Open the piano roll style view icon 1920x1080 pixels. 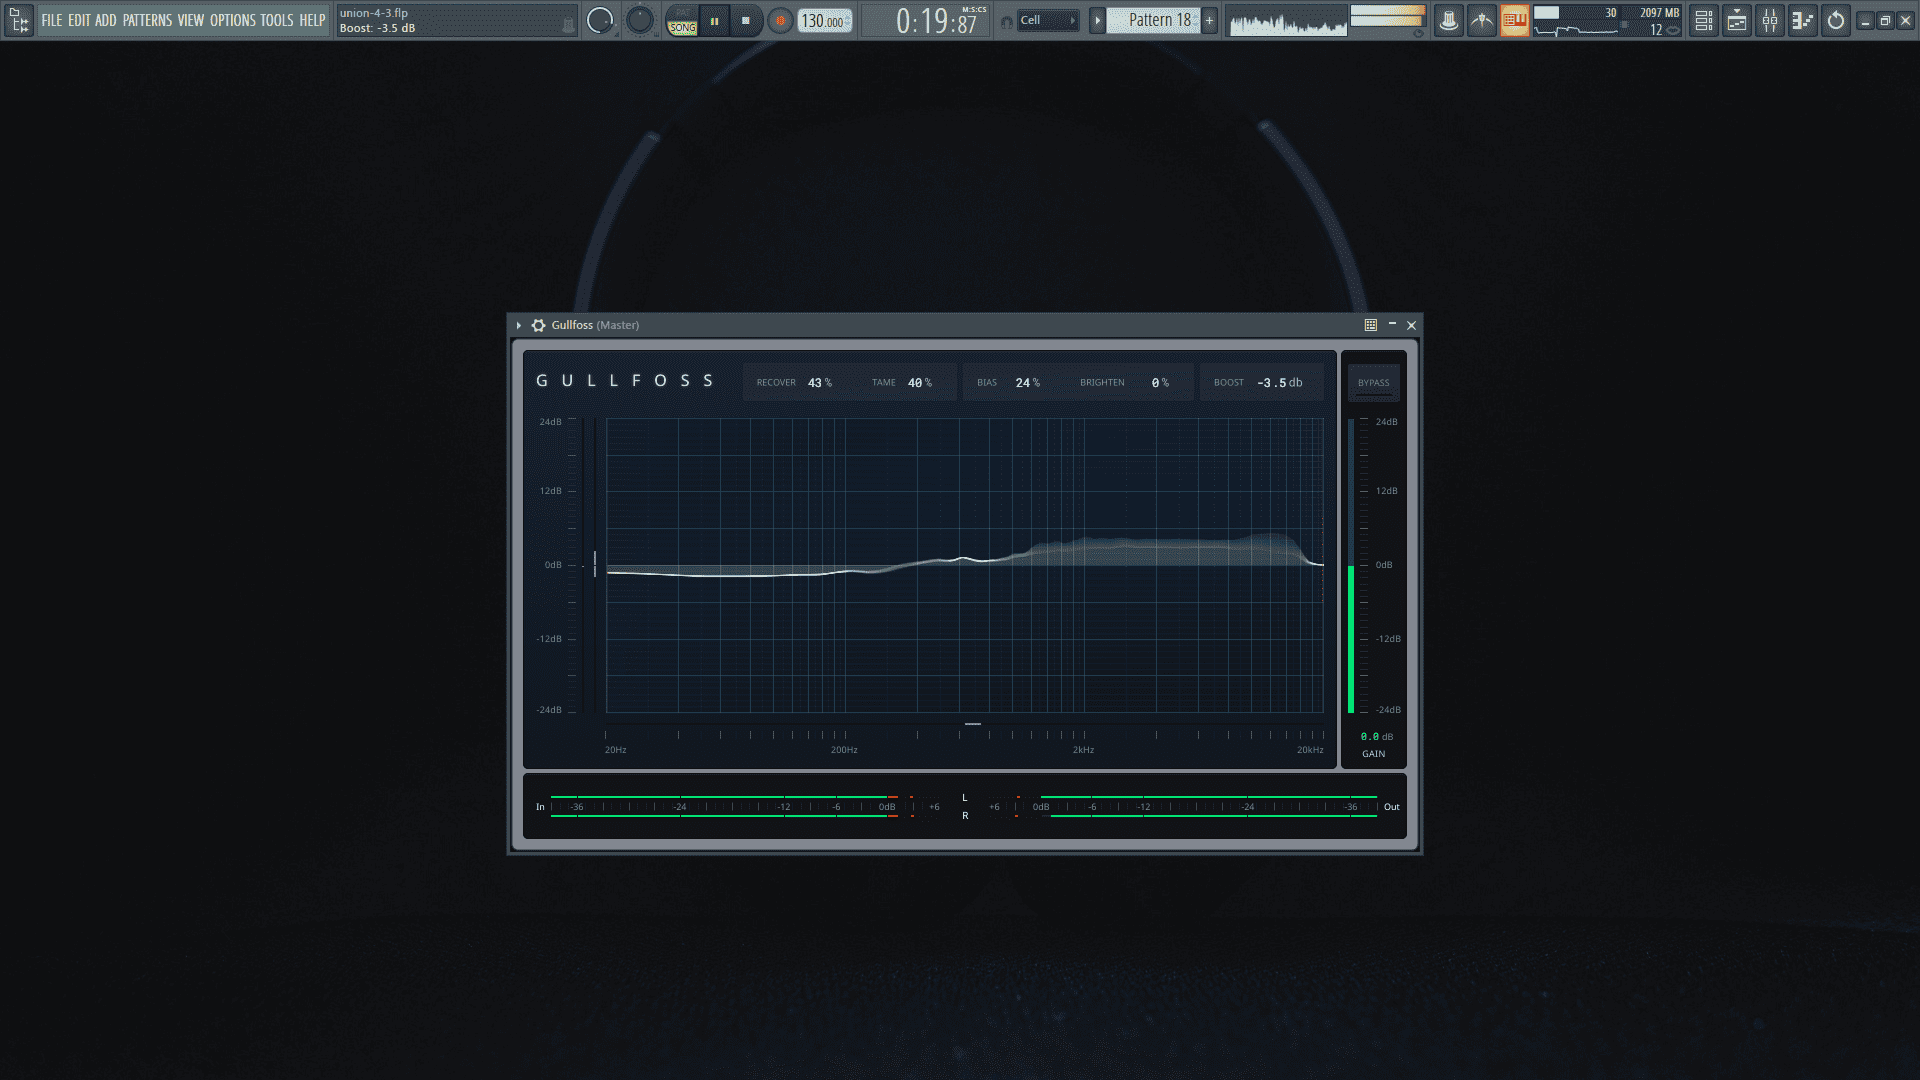1737,21
